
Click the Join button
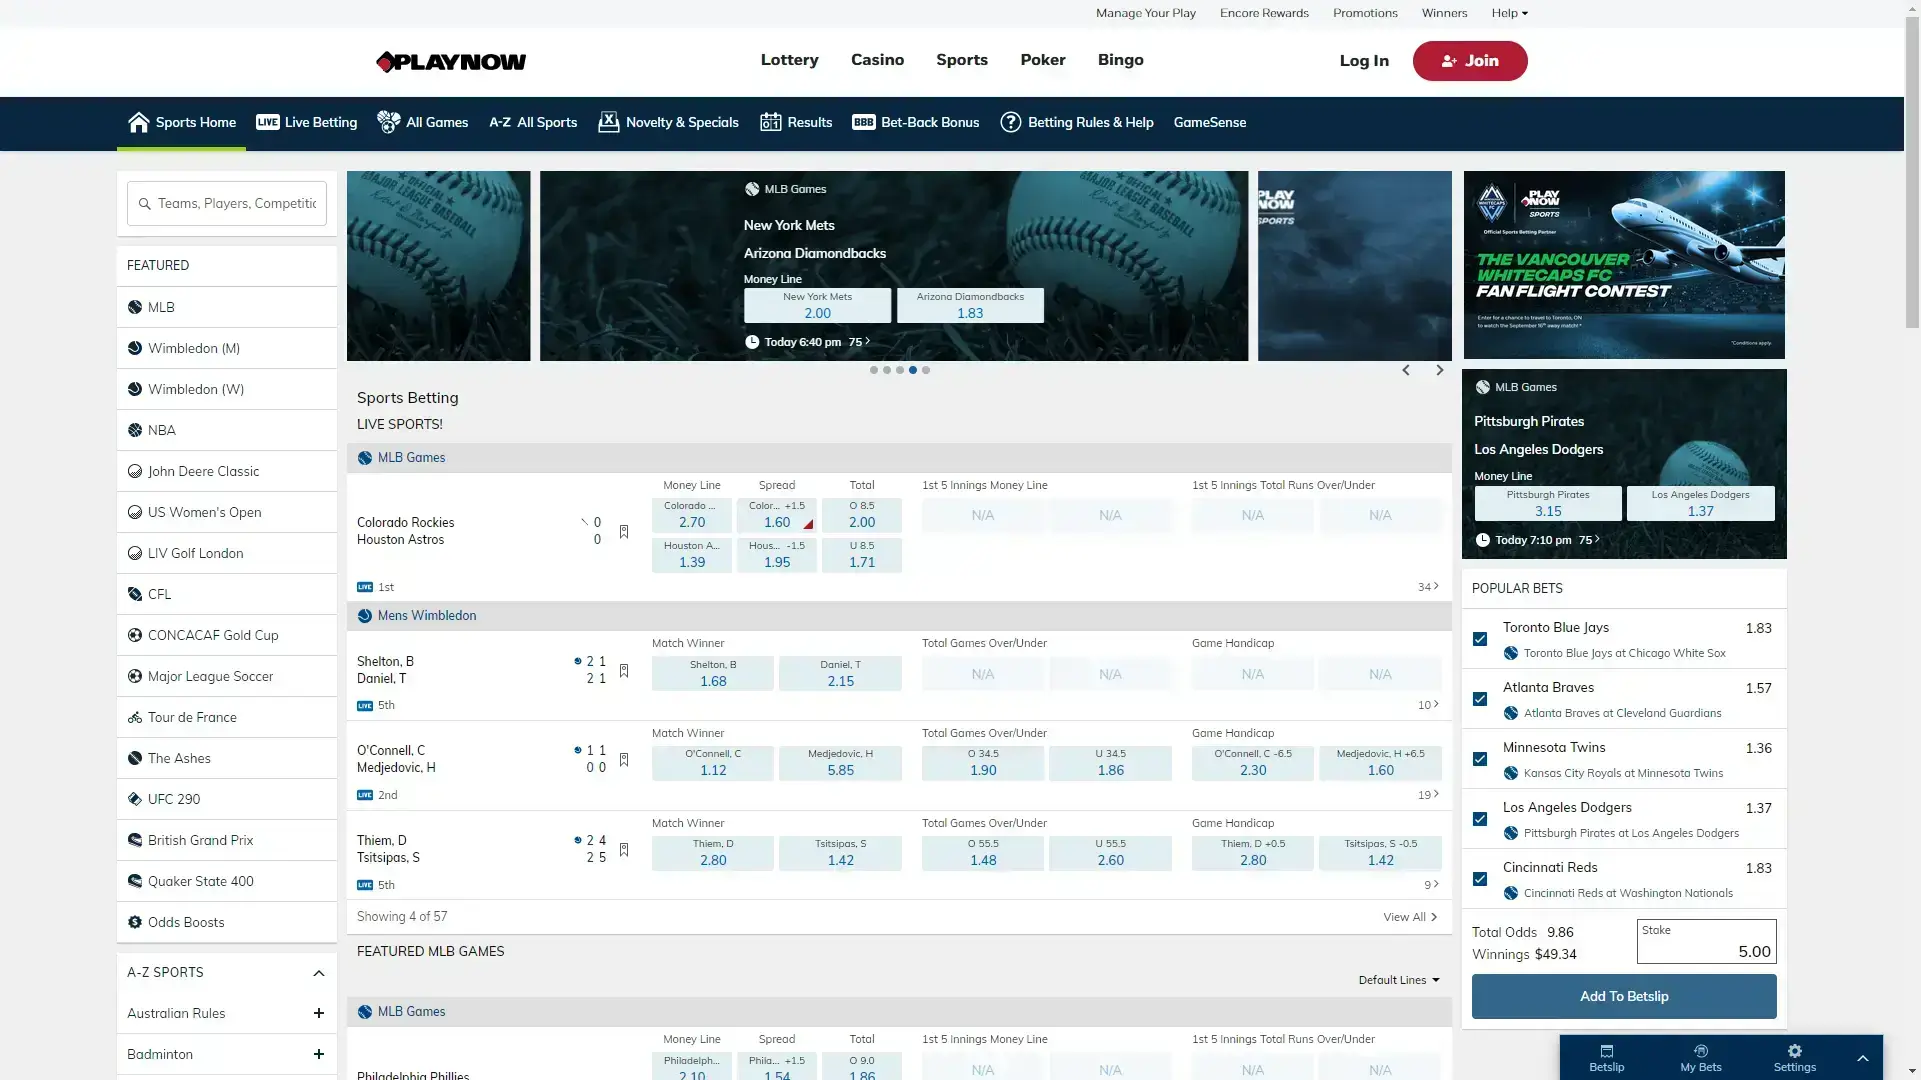(1470, 61)
